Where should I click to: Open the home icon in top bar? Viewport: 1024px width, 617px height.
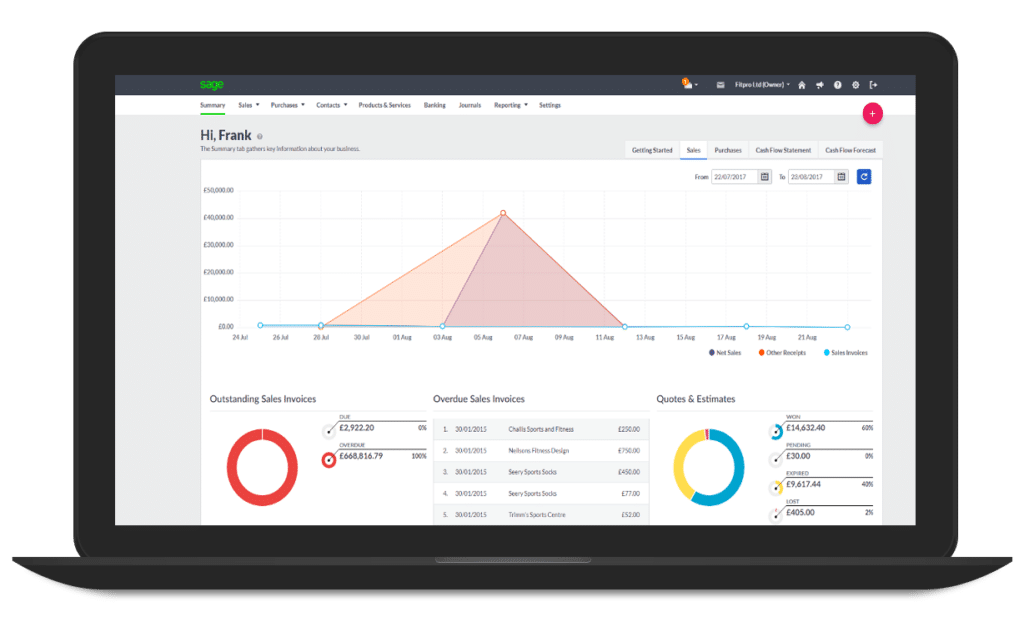tap(801, 85)
